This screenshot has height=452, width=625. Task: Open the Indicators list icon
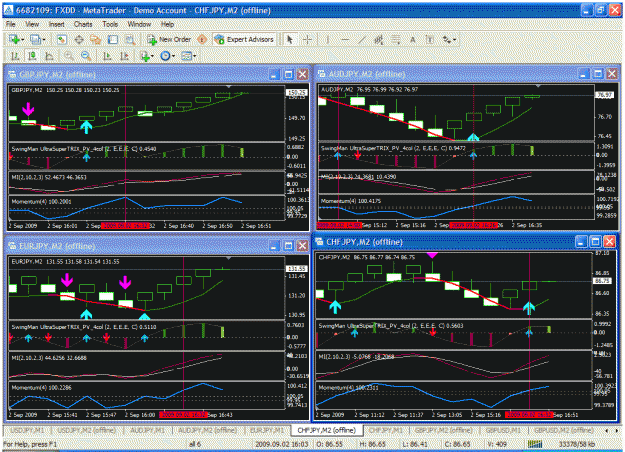(x=145, y=56)
